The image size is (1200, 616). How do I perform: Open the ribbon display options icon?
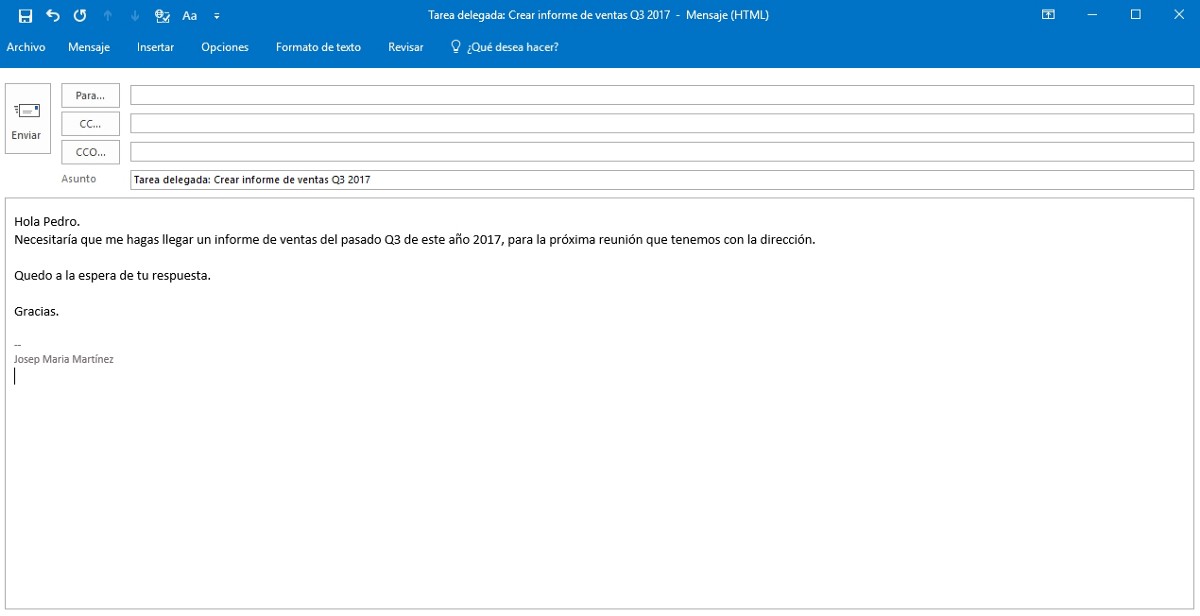point(1048,15)
